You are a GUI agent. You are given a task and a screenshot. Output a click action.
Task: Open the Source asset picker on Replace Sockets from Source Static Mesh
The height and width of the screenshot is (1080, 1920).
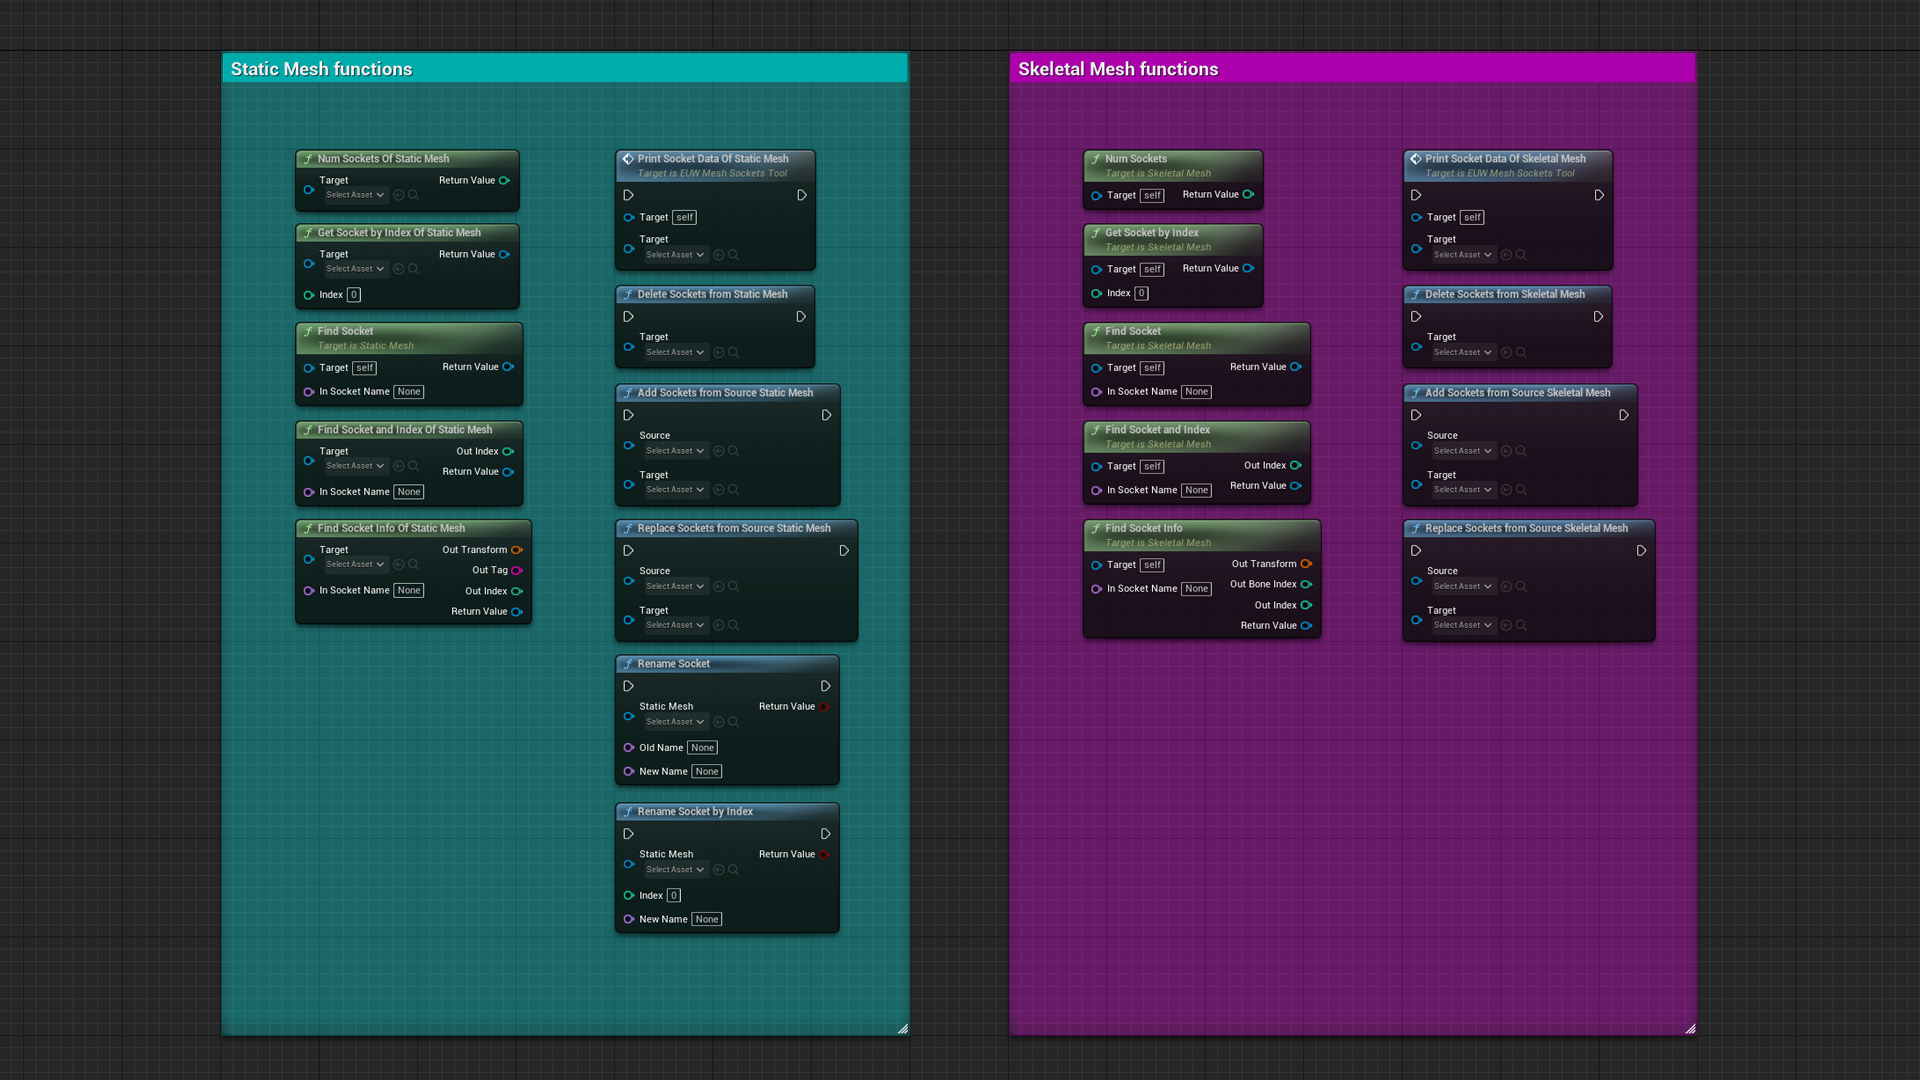click(674, 586)
